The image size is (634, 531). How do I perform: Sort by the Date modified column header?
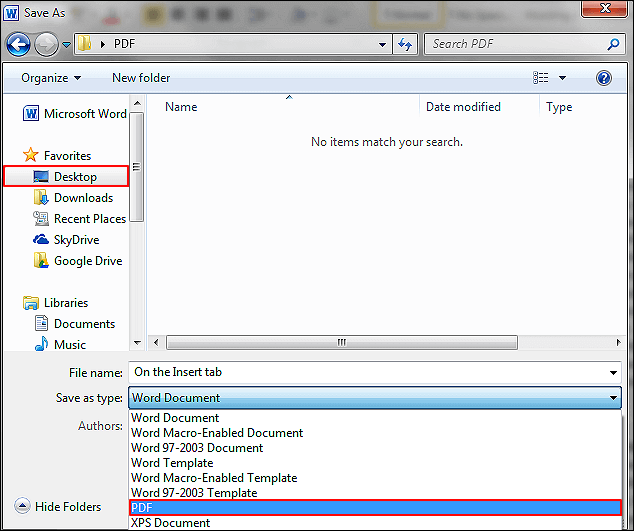tap(463, 107)
